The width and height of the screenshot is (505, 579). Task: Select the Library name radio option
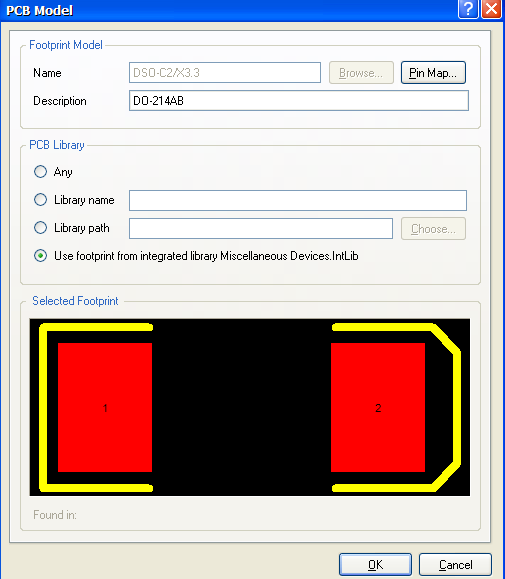(40, 200)
